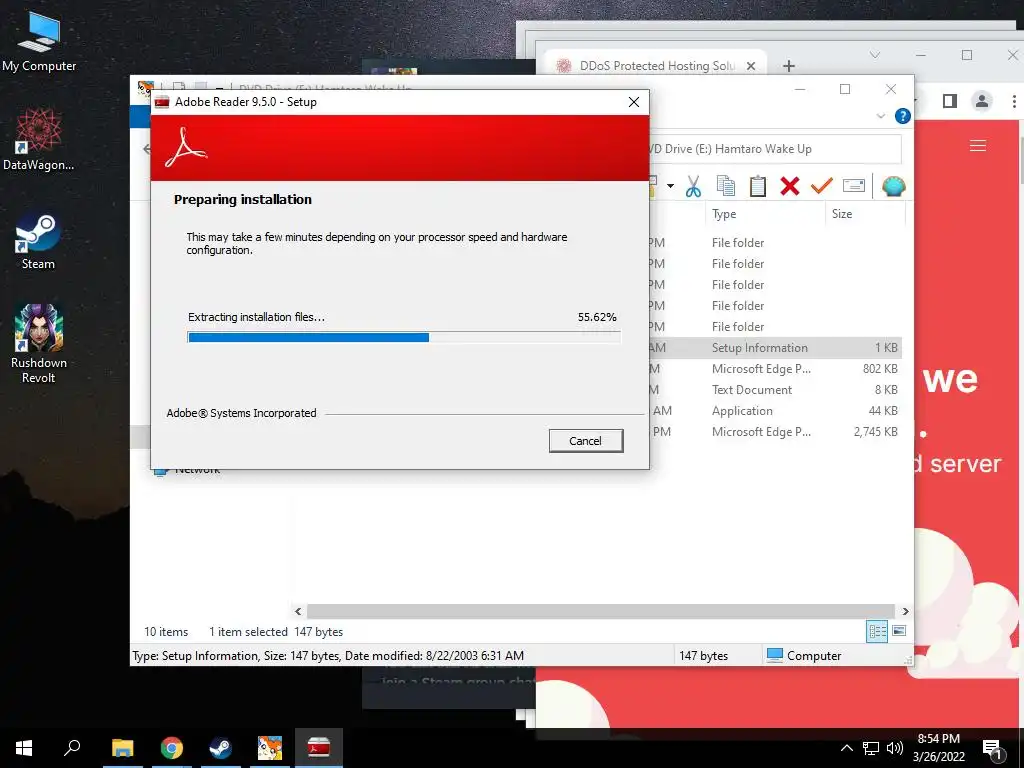The height and width of the screenshot is (768, 1024).
Task: Launch Rushdown Revolt from the desktop
Action: click(x=39, y=343)
